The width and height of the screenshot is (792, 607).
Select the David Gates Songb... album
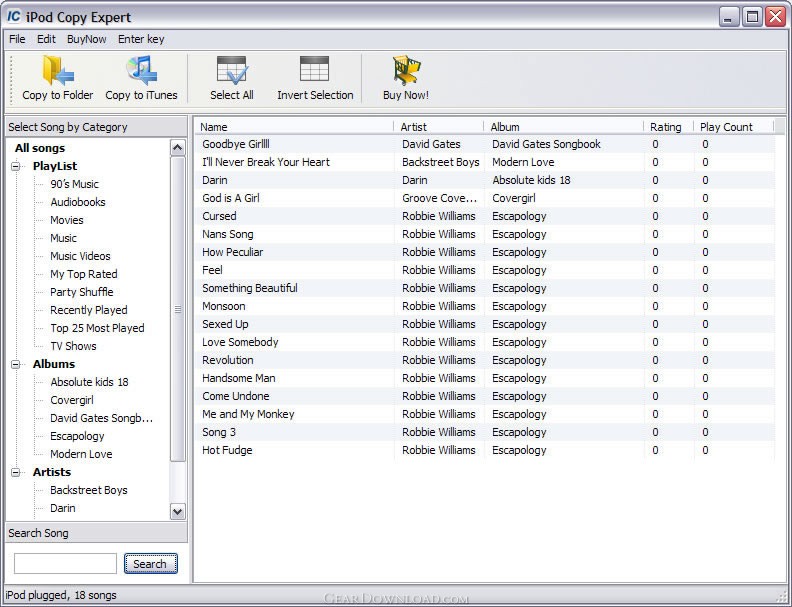101,418
